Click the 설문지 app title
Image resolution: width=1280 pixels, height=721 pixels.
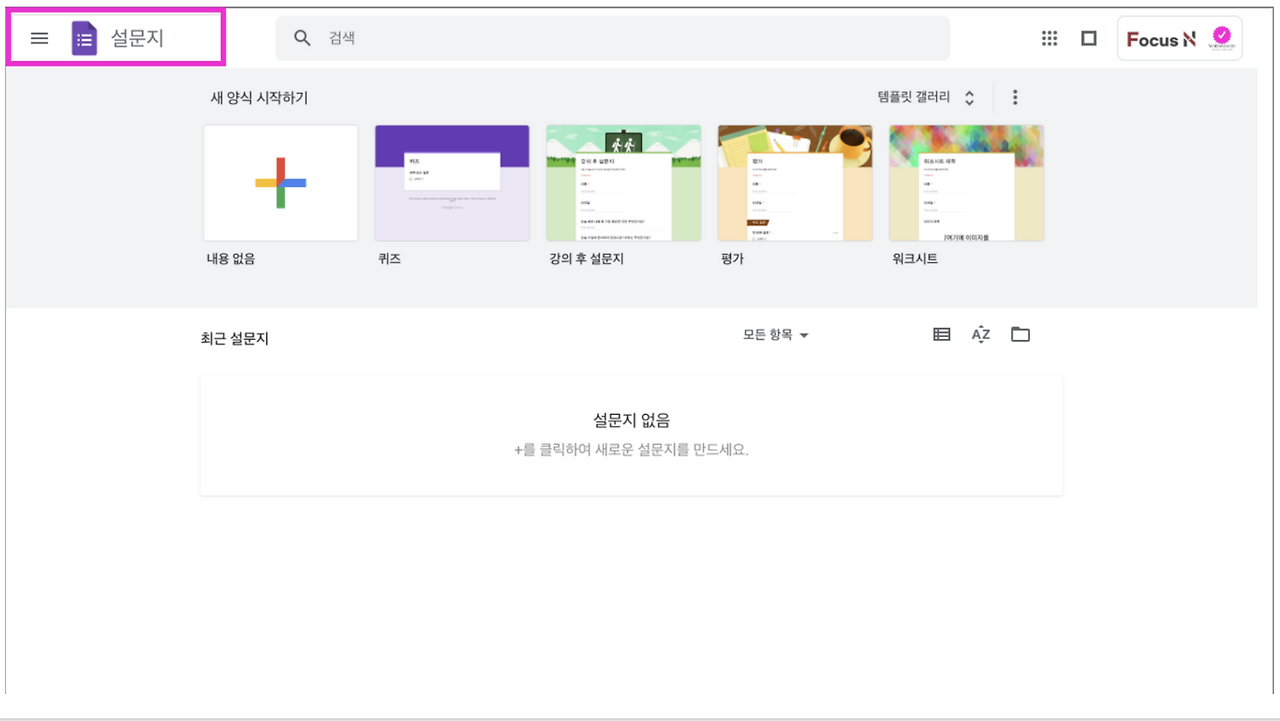click(133, 38)
